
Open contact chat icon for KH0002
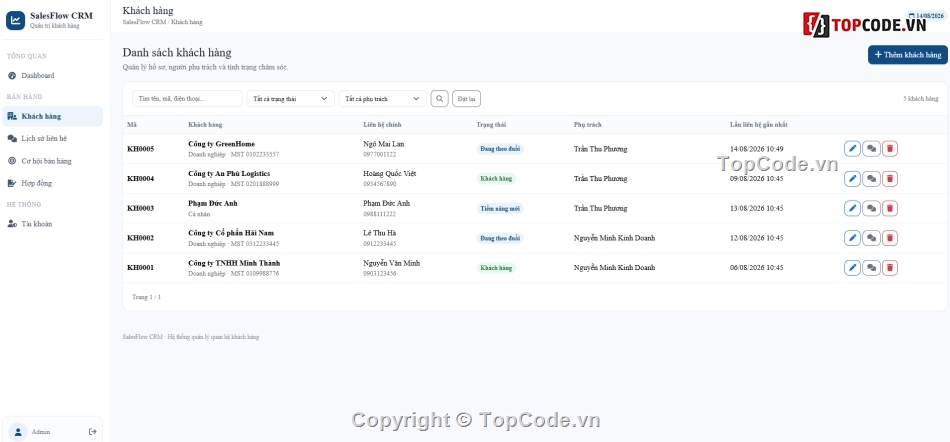(x=871, y=238)
